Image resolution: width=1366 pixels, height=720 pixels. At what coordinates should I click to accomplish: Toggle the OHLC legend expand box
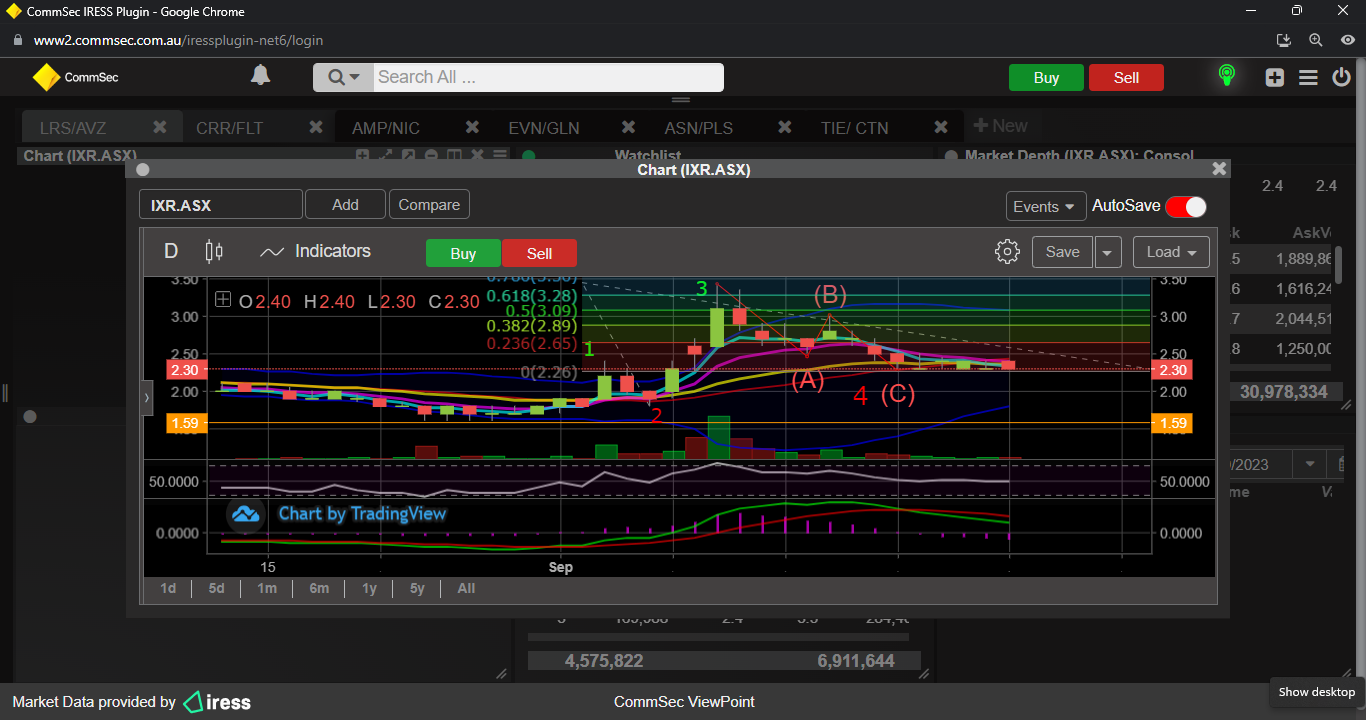point(223,299)
